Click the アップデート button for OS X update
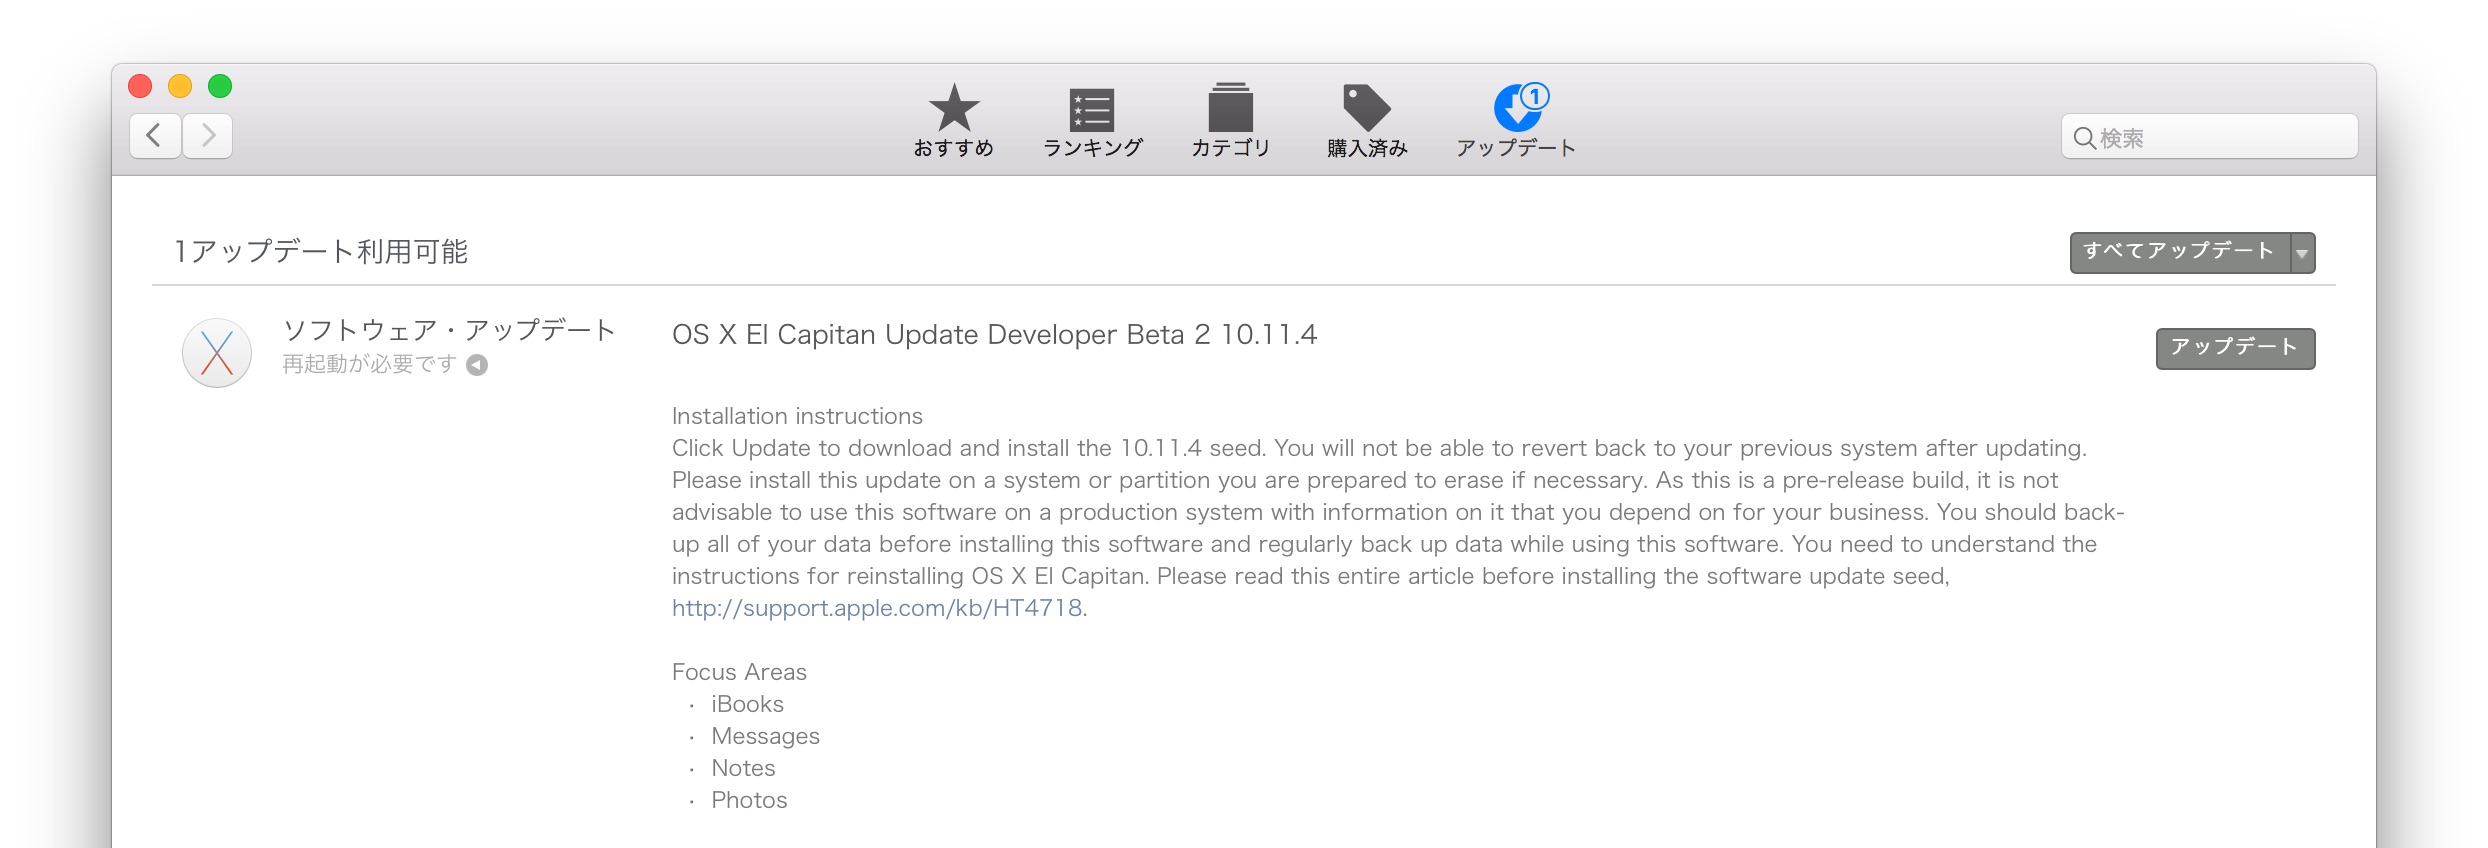This screenshot has width=2488, height=848. [x=2235, y=348]
